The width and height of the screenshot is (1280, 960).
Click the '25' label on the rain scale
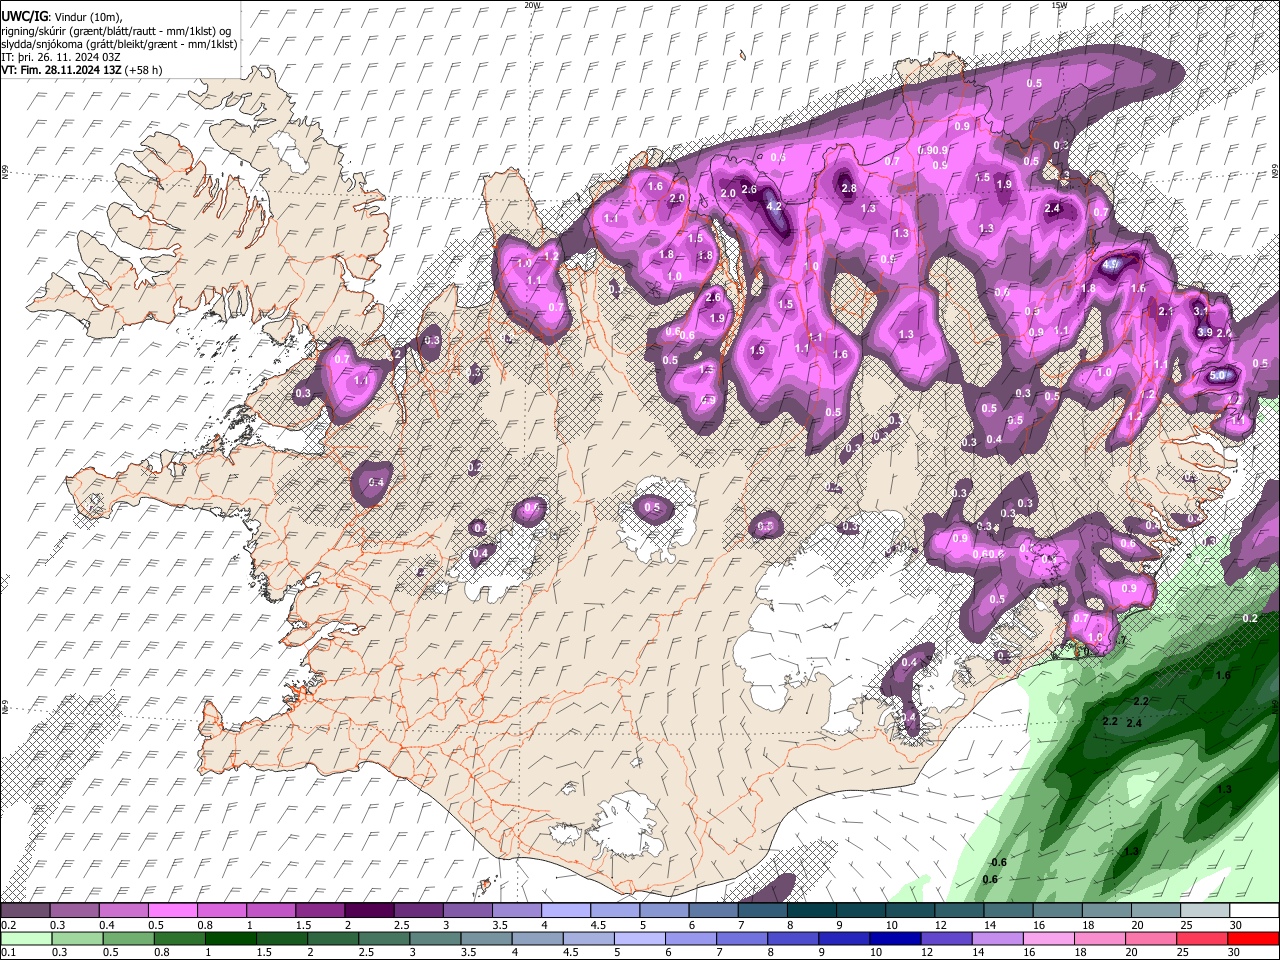coord(1184,953)
